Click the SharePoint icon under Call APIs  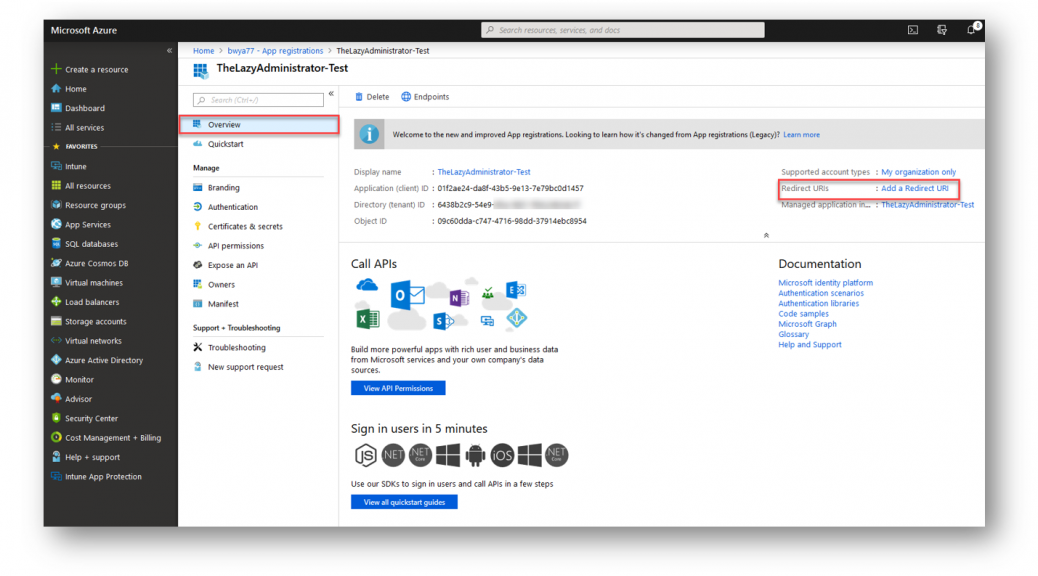[x=443, y=321]
